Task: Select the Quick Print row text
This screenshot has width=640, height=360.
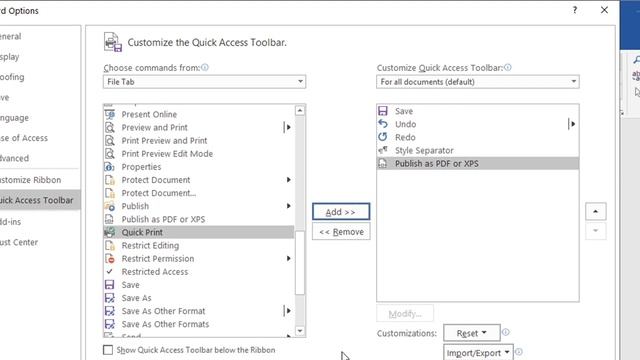Action: [142, 232]
